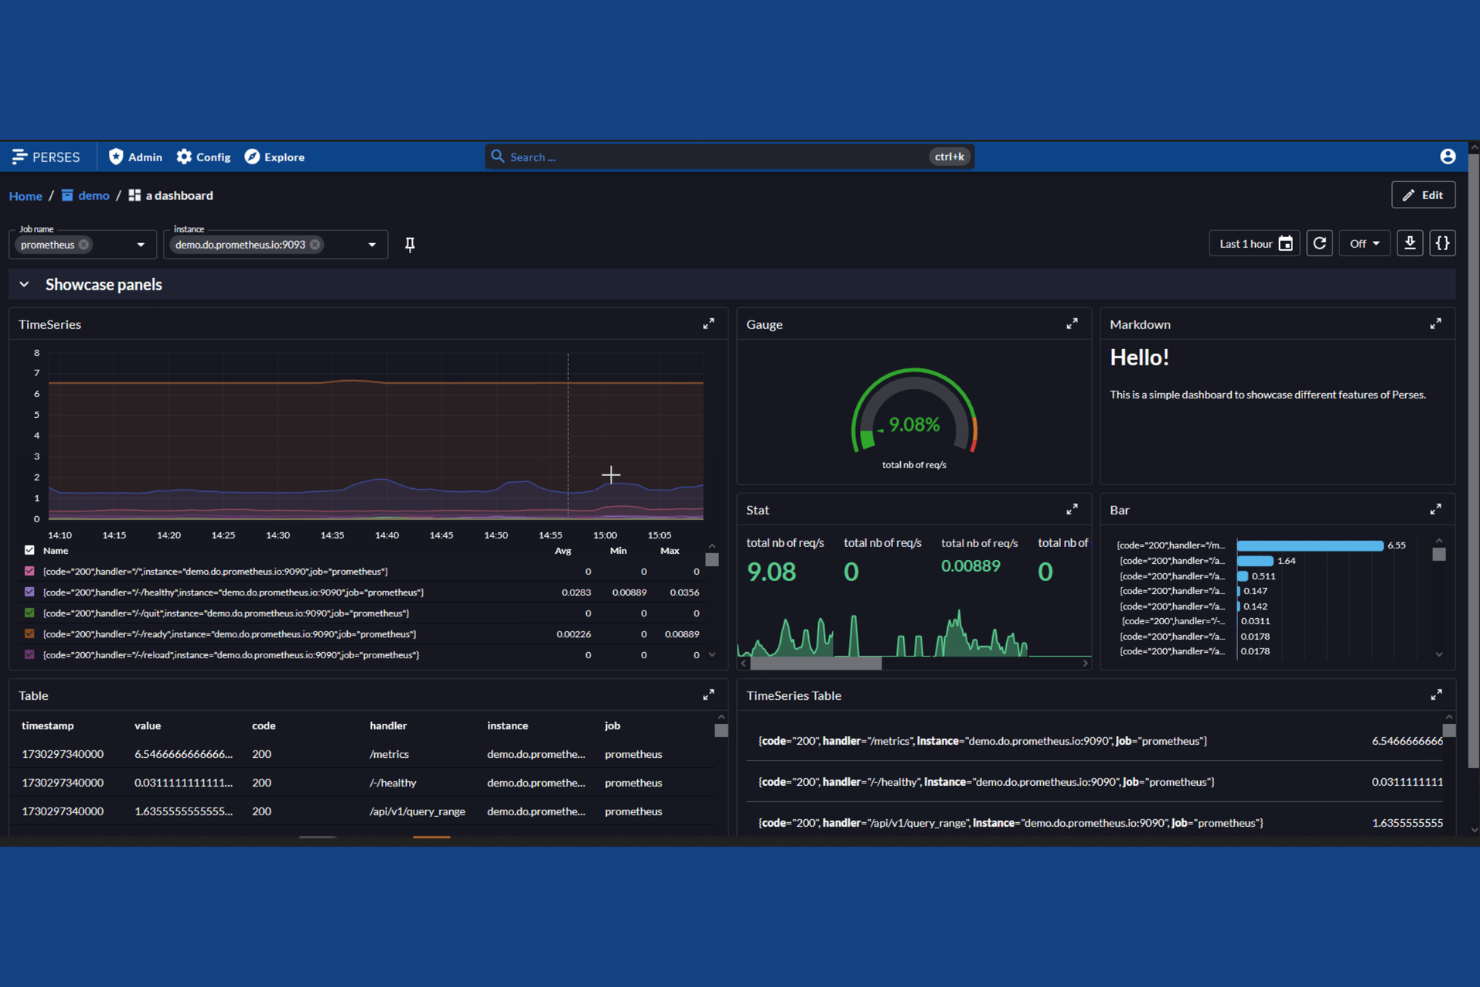Refresh the dashboard with the reload icon
1480x987 pixels.
tap(1319, 243)
